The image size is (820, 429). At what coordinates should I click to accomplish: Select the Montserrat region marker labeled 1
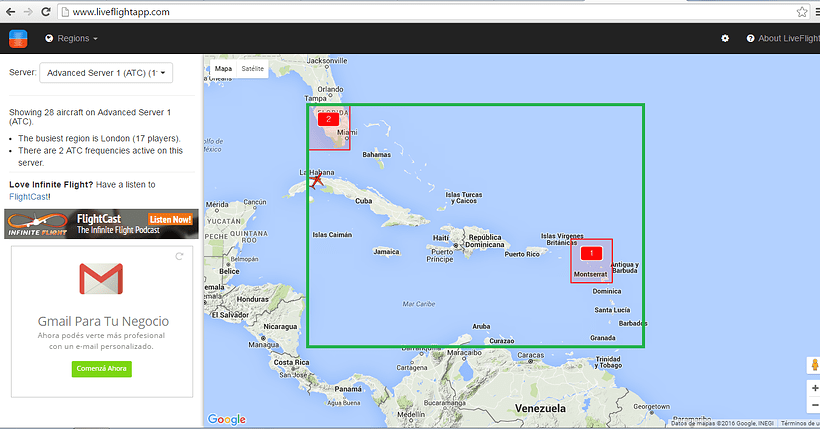coord(591,253)
